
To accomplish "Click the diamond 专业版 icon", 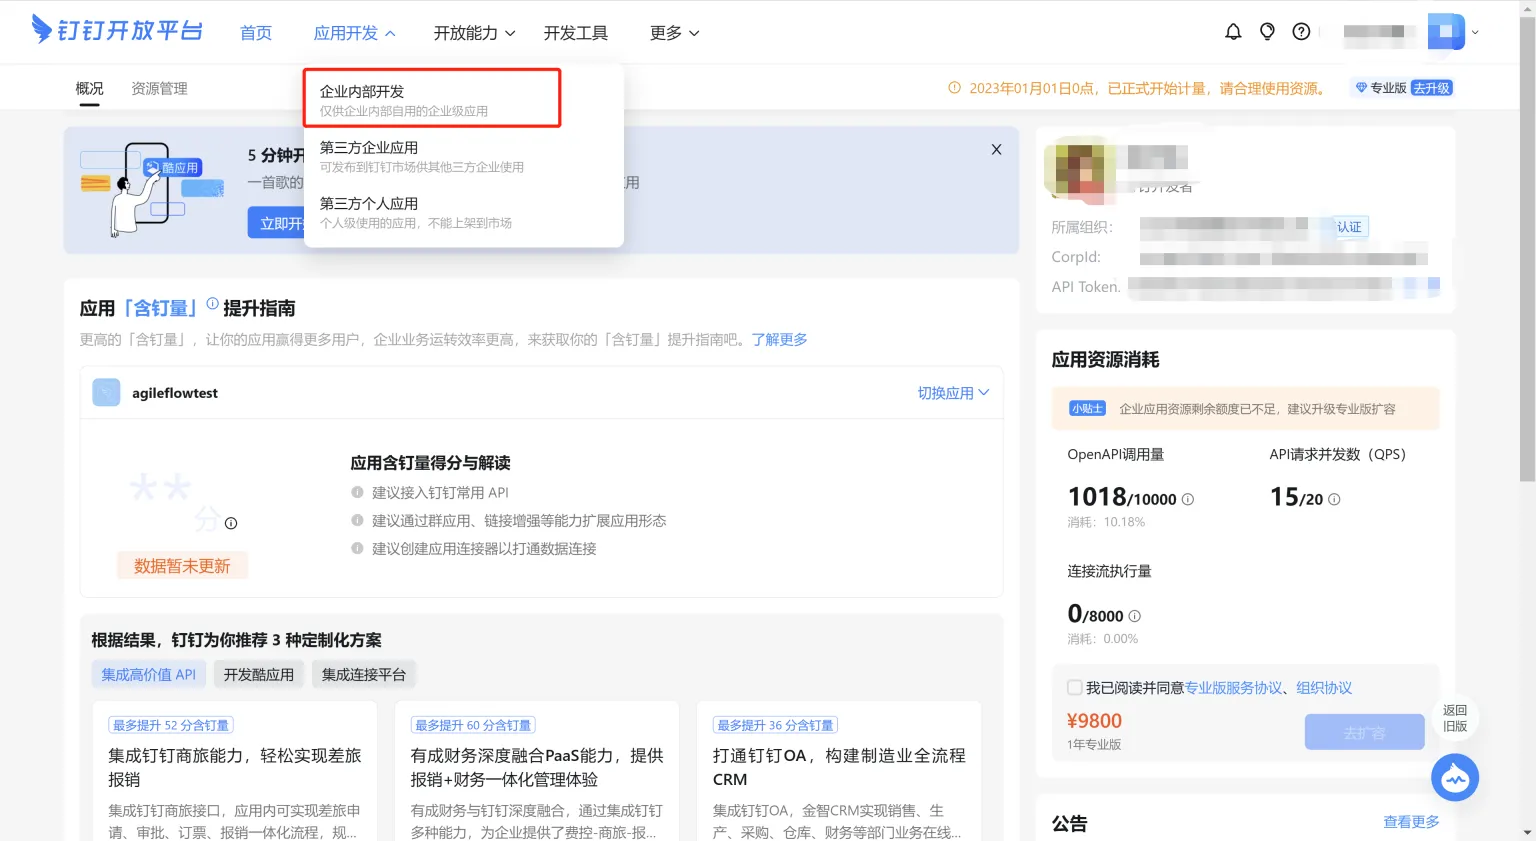I will pyautogui.click(x=1361, y=88).
